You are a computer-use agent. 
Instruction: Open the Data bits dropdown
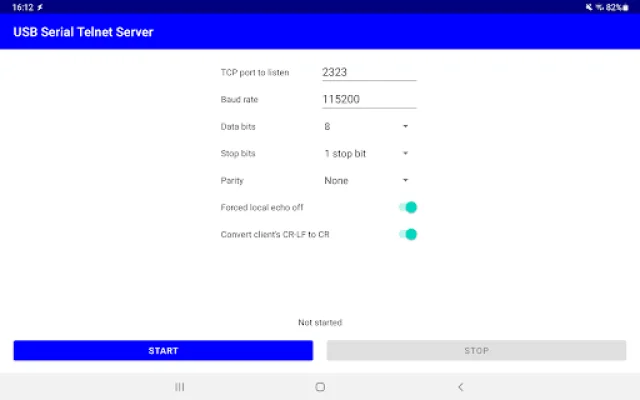pyautogui.click(x=366, y=127)
